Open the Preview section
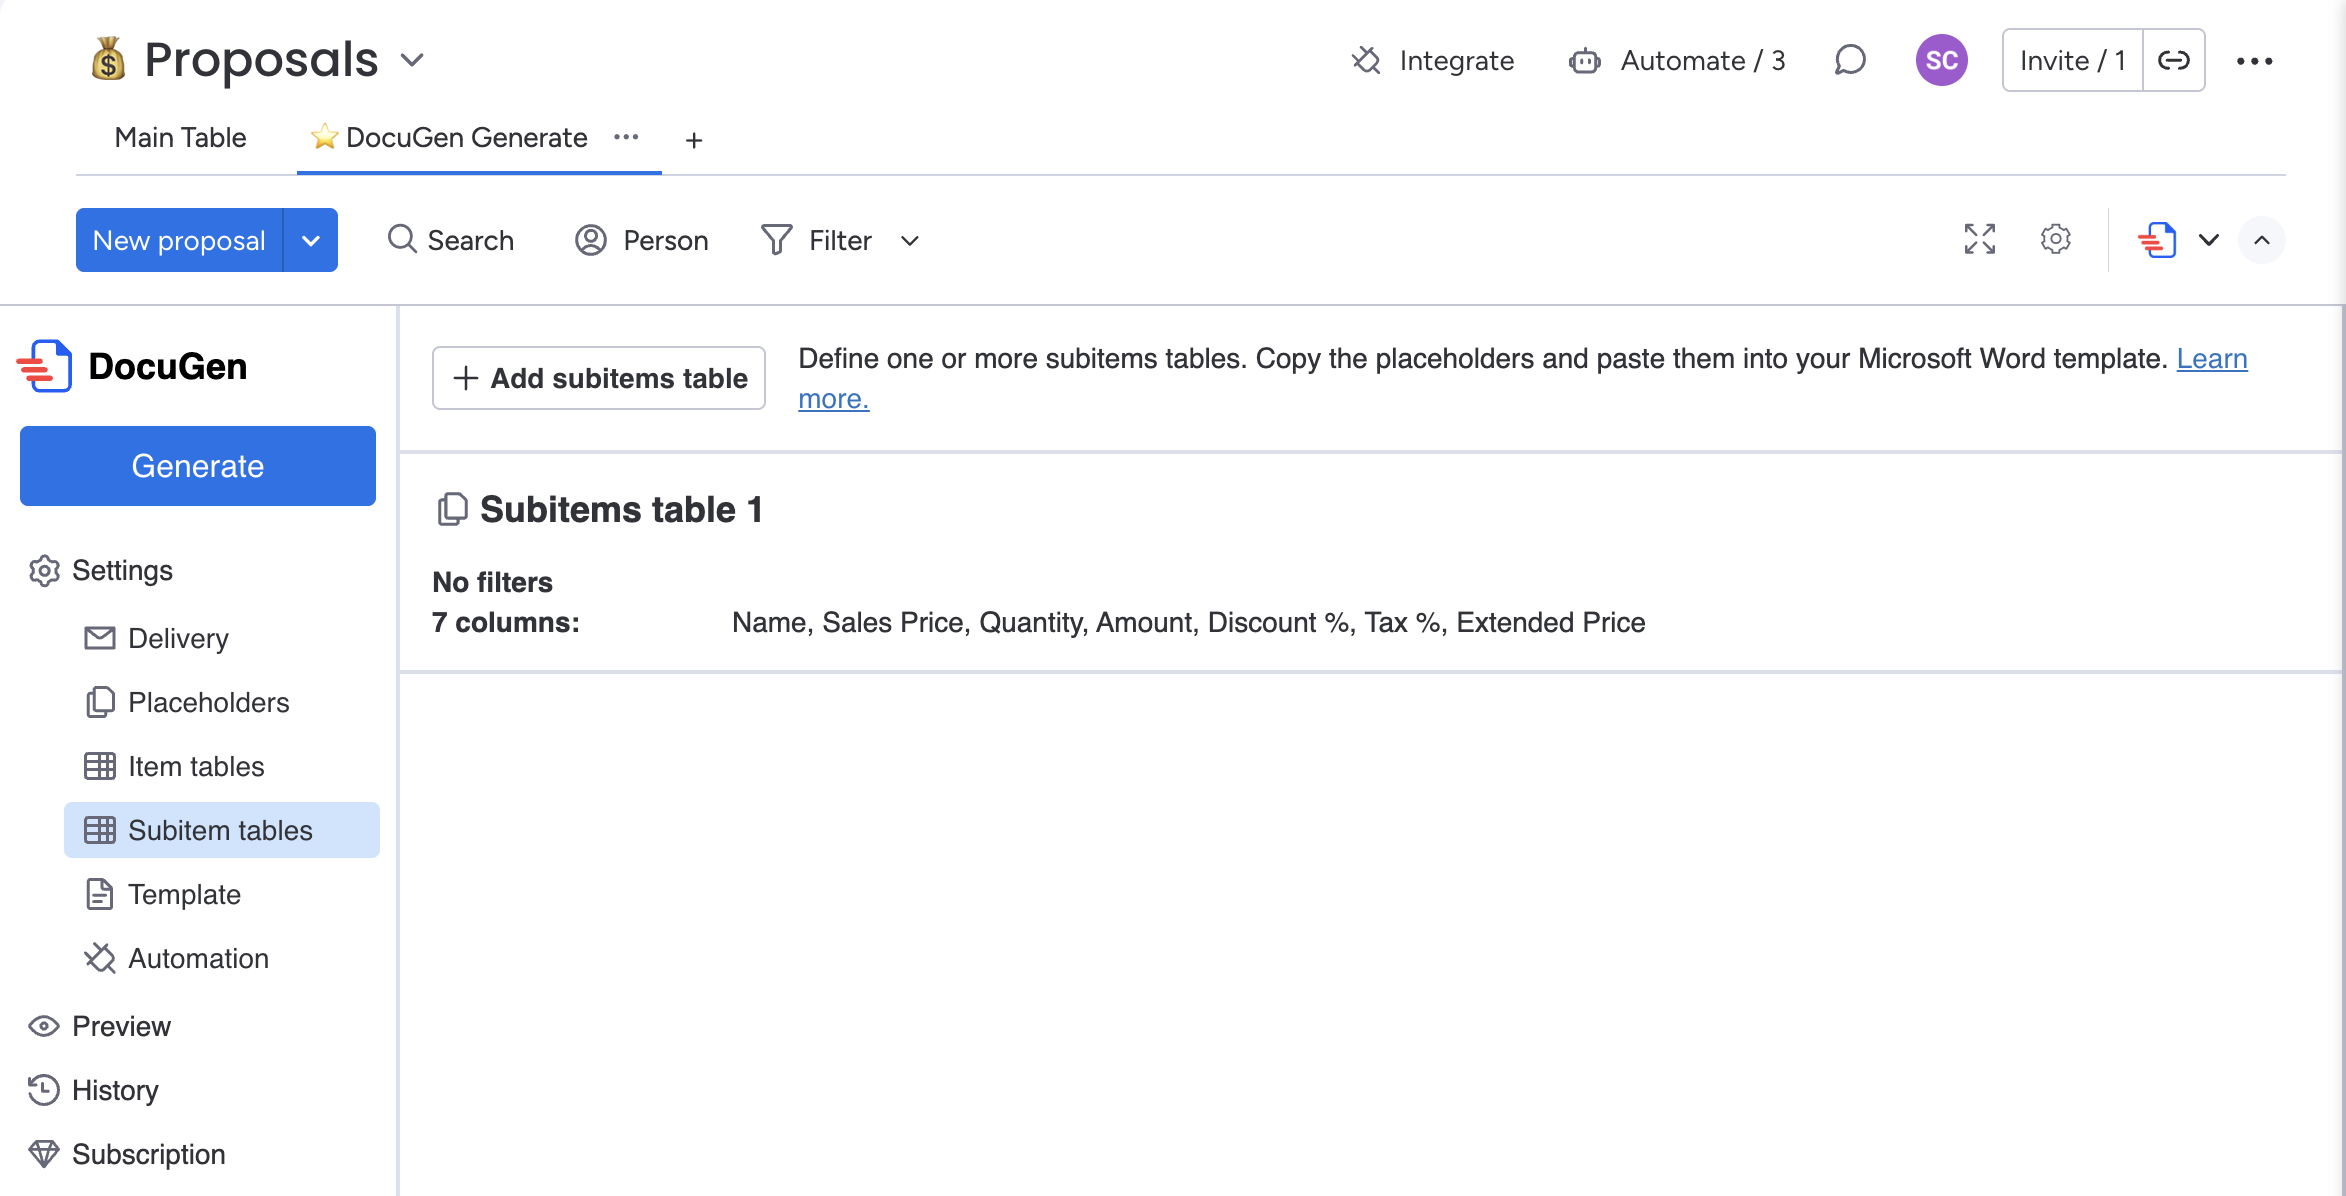 pos(99,1026)
